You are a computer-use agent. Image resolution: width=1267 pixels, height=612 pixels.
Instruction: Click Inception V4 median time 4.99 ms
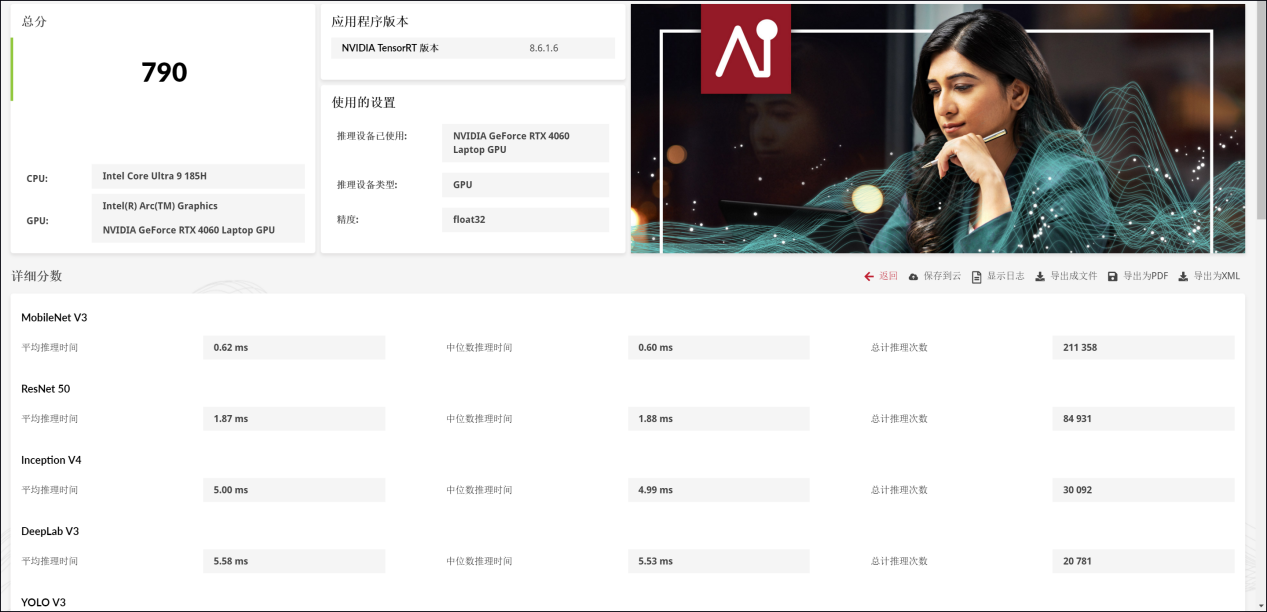[718, 490]
